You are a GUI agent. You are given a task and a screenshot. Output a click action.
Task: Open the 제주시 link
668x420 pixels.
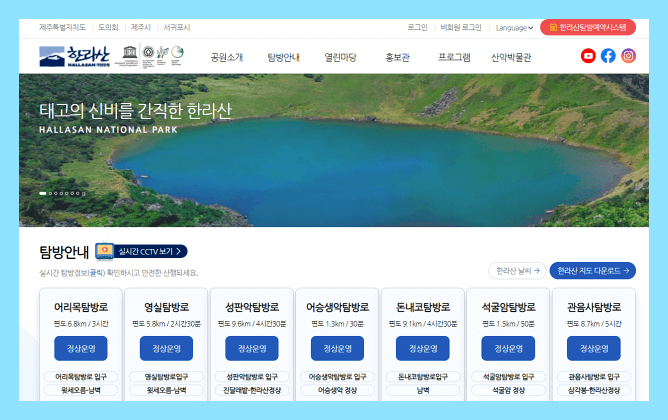(141, 27)
